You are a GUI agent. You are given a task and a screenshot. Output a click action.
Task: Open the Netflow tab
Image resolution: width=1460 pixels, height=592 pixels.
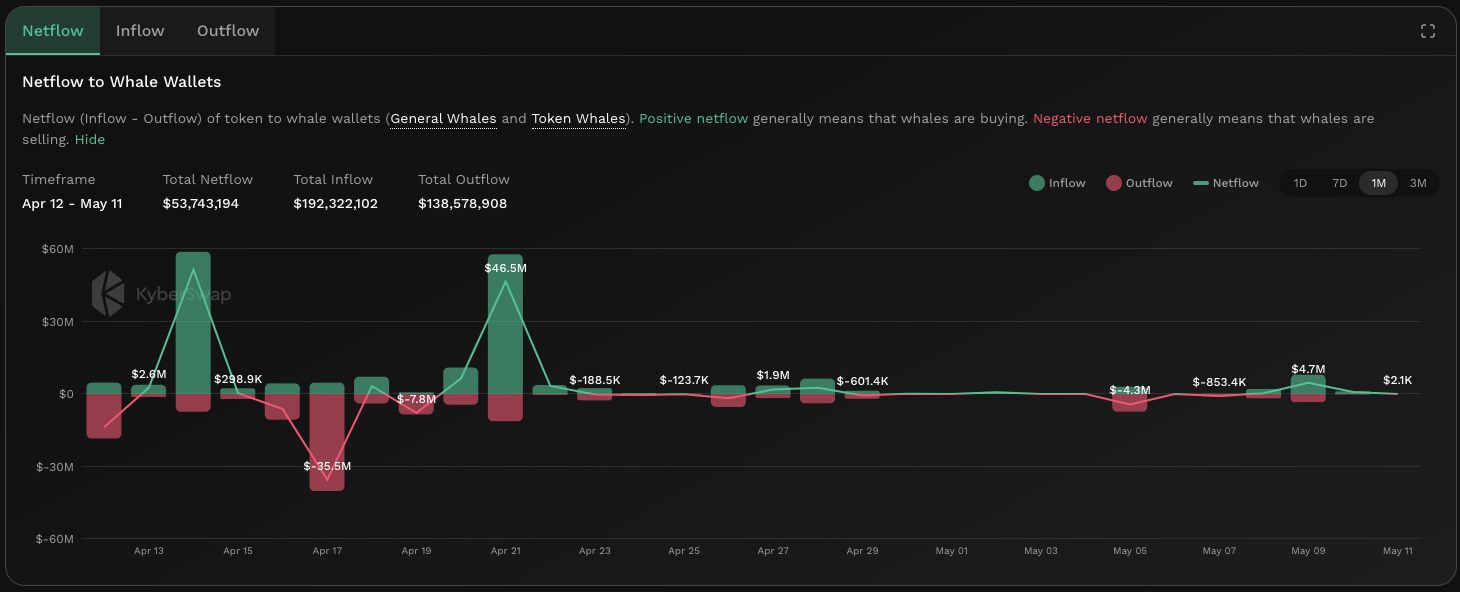pyautogui.click(x=53, y=31)
